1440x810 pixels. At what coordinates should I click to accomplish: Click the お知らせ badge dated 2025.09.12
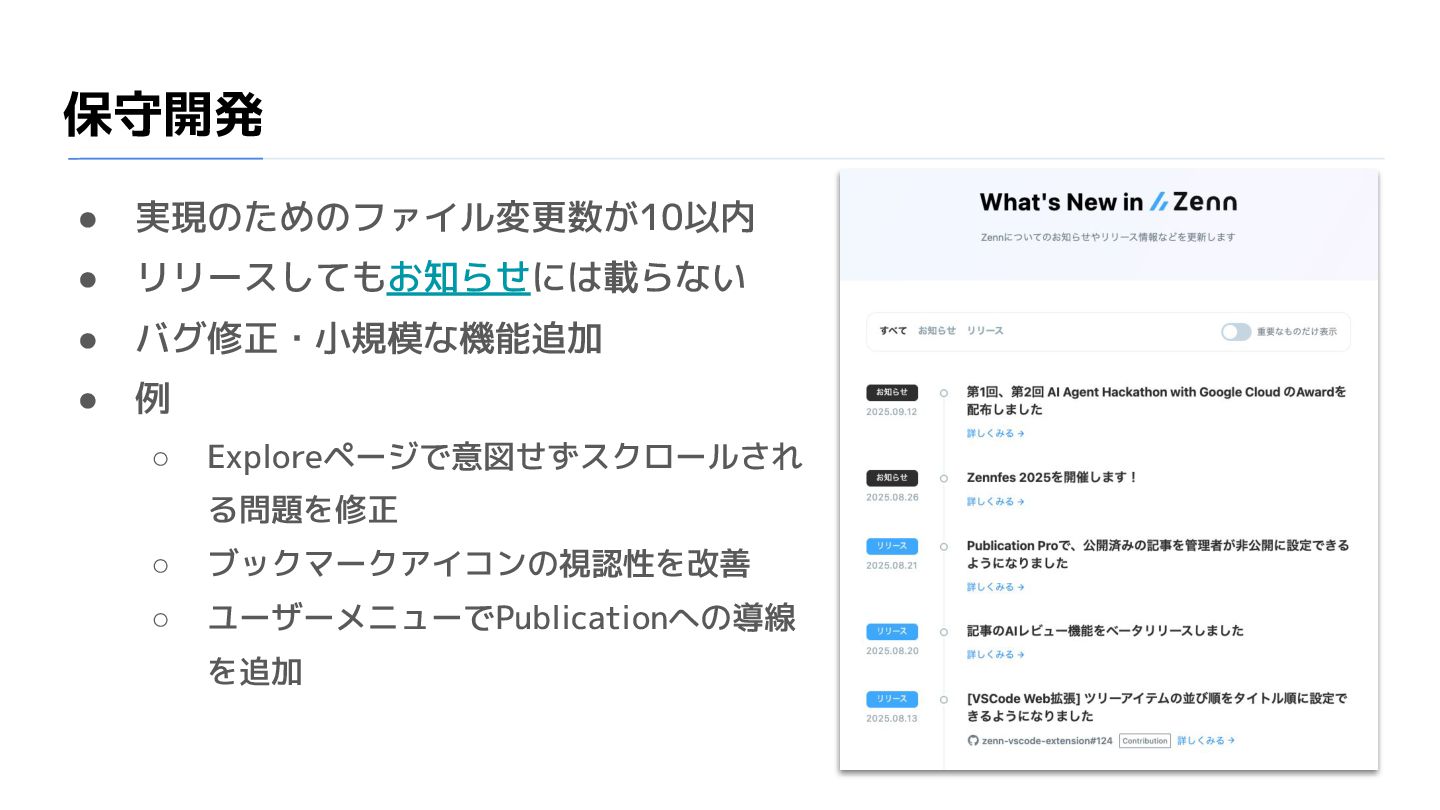click(x=892, y=393)
